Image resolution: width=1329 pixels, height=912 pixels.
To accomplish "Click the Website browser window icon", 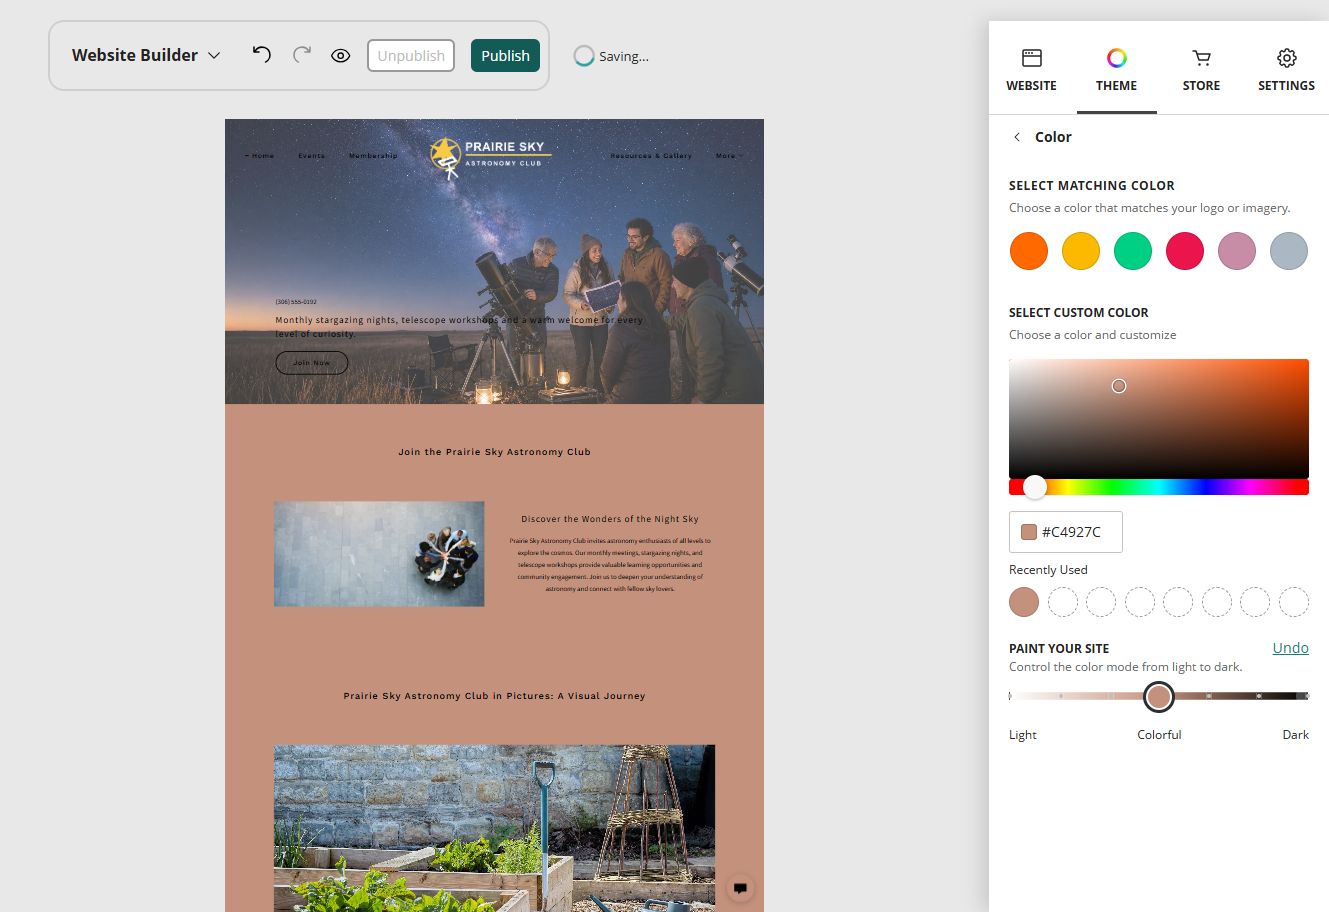I will click(x=1032, y=58).
